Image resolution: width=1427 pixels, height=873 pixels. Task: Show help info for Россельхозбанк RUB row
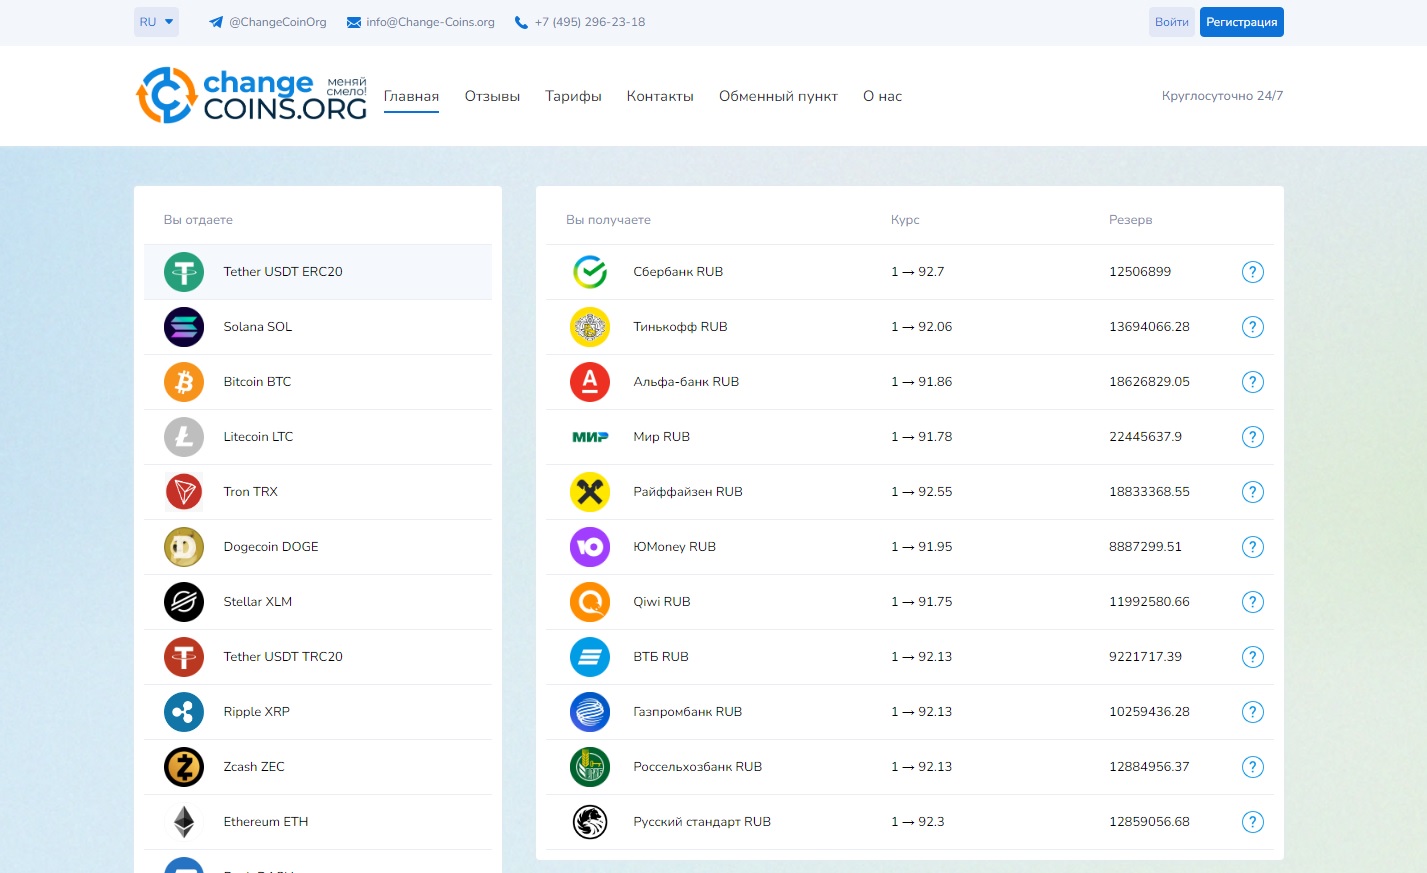tap(1252, 767)
